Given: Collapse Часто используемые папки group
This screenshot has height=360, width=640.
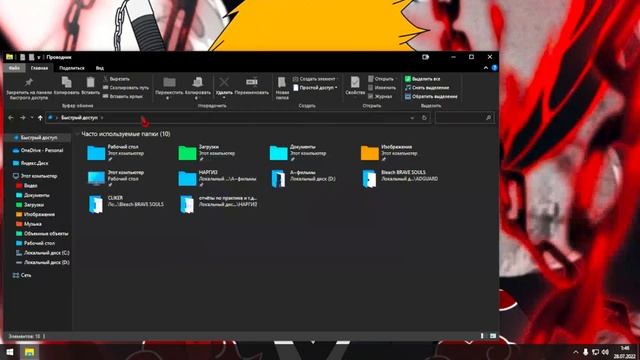Looking at the screenshot, I should 78,134.
